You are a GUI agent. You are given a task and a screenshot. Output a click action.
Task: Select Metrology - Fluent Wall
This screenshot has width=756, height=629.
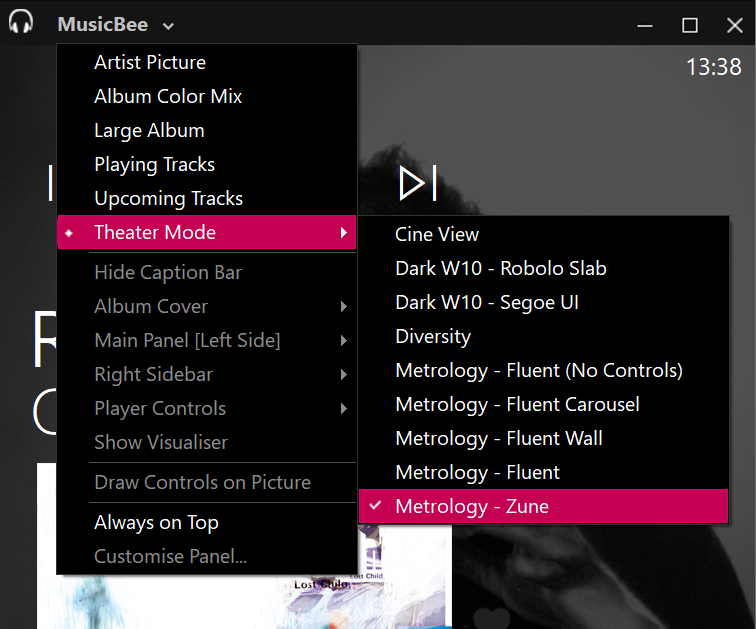coord(543,439)
